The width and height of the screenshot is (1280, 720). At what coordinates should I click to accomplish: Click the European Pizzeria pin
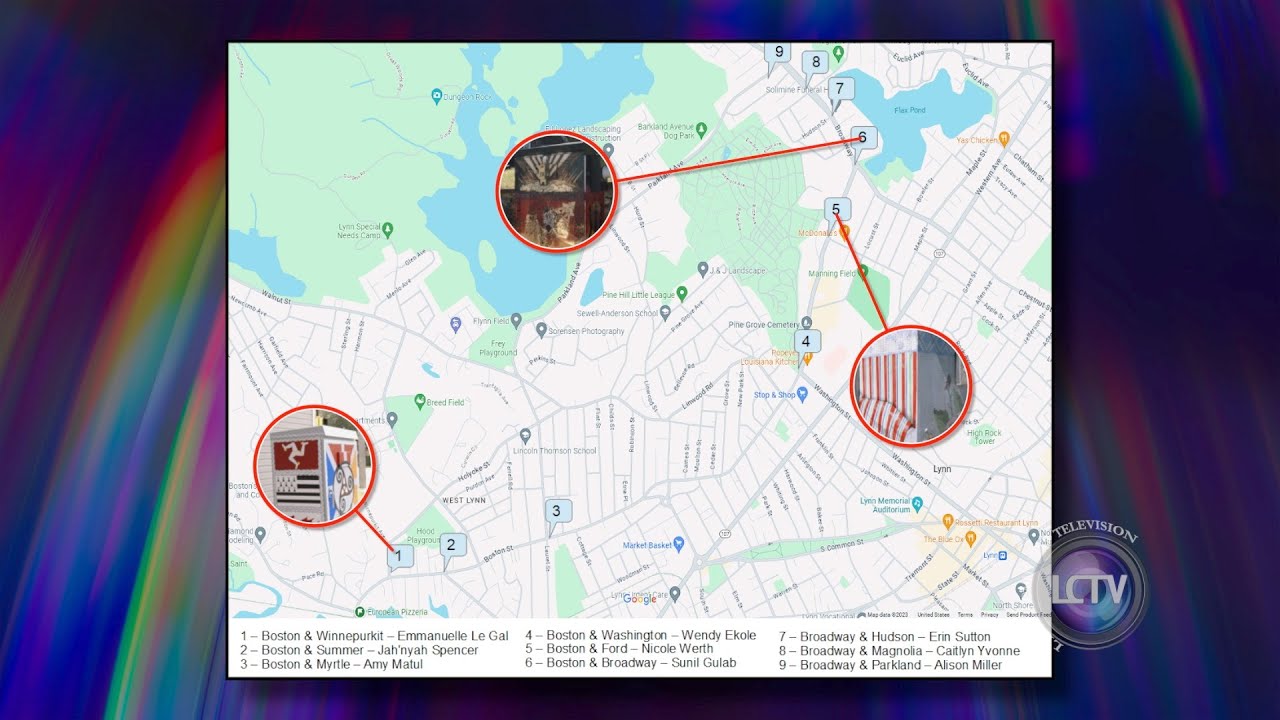359,611
